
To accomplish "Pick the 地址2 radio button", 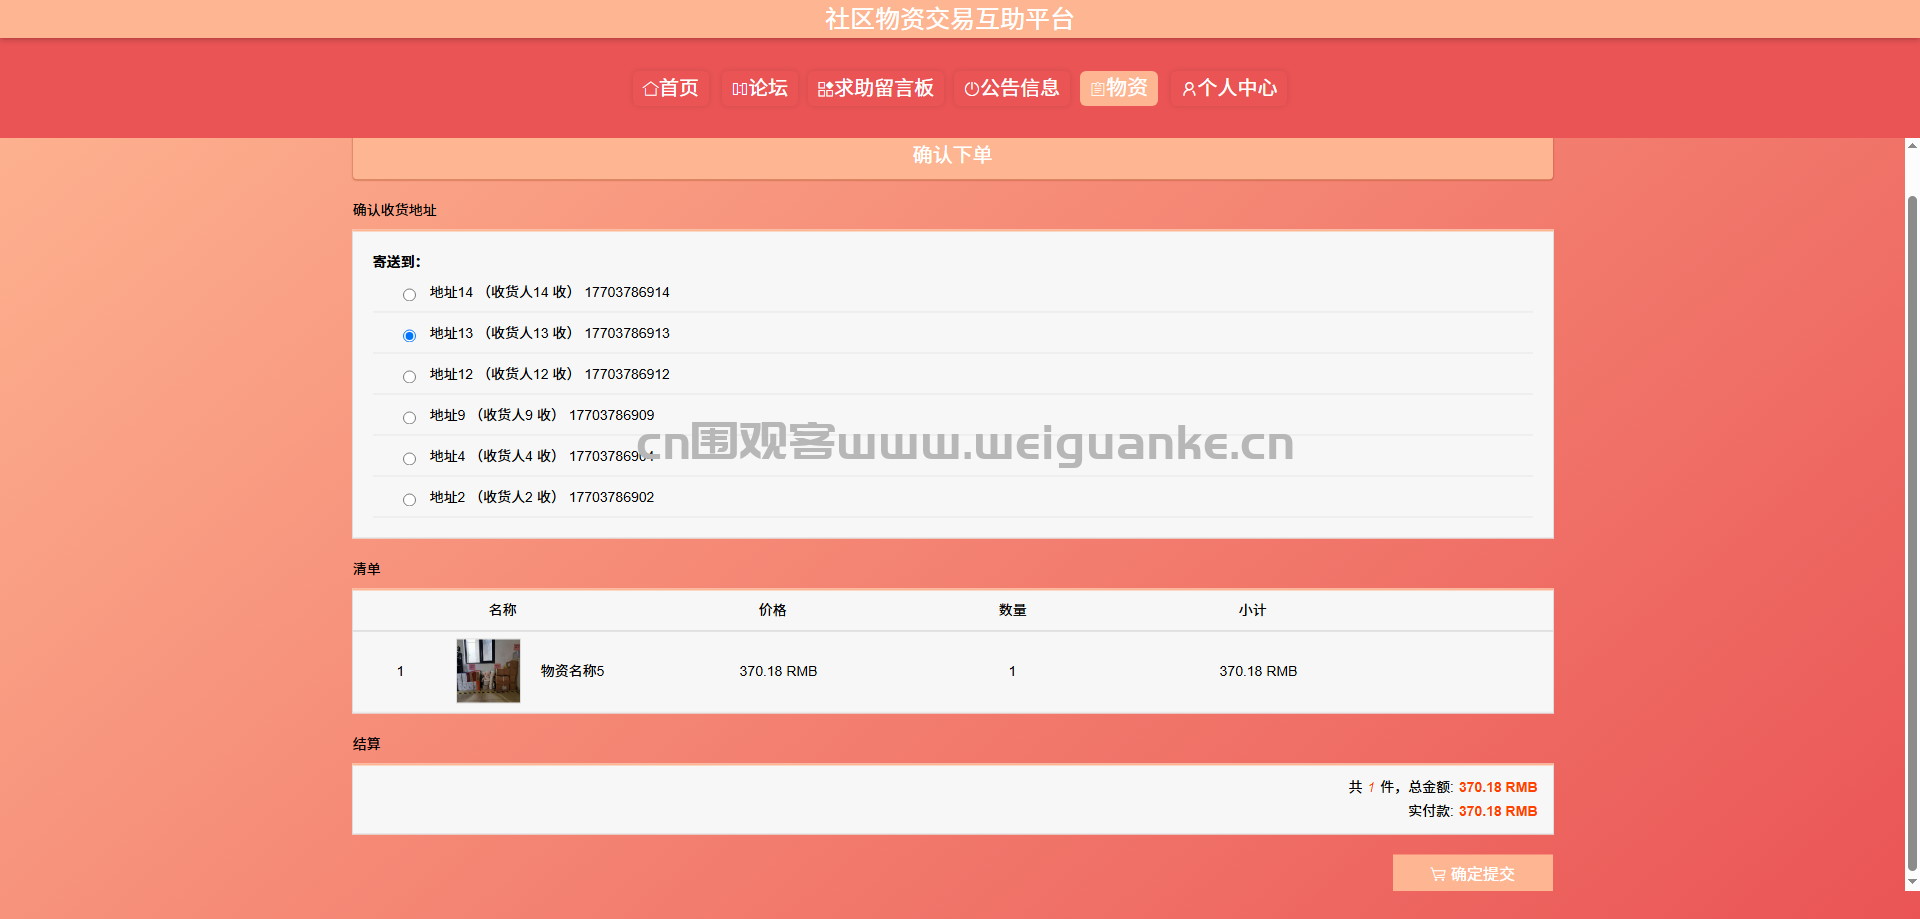I will tap(409, 500).
